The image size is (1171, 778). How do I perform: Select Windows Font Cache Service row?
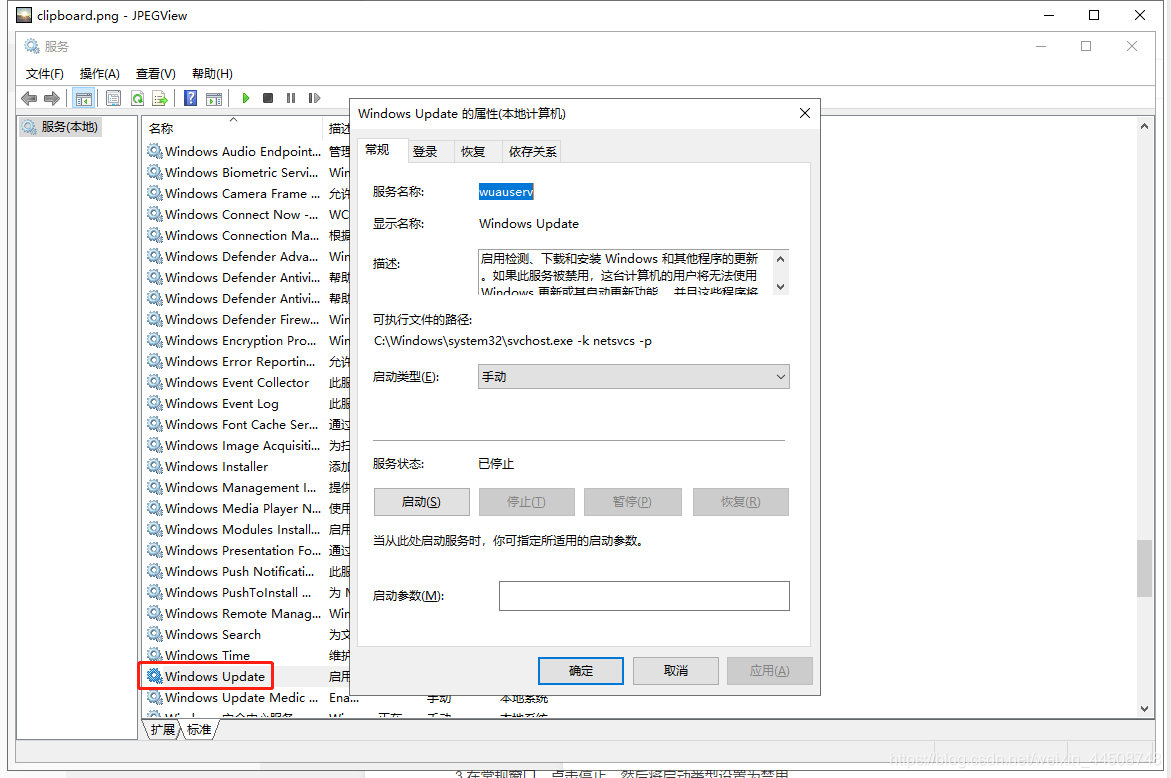[241, 424]
